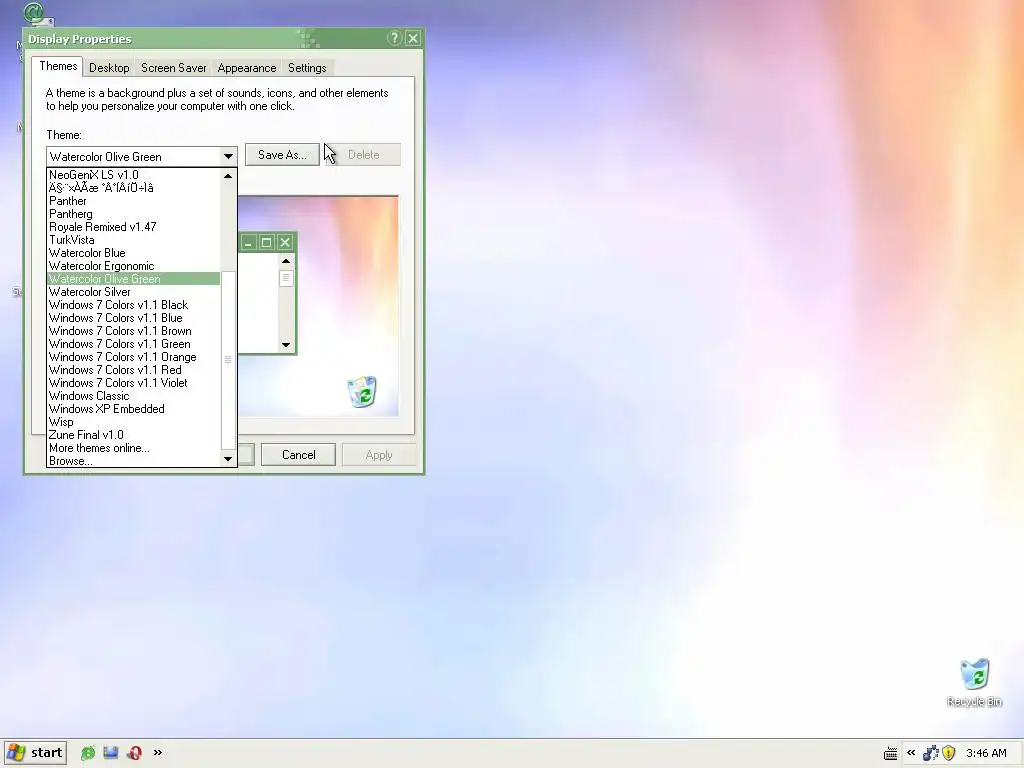Expand hidden system tray icons
Viewport: 1024px width, 768px height.
click(x=911, y=753)
